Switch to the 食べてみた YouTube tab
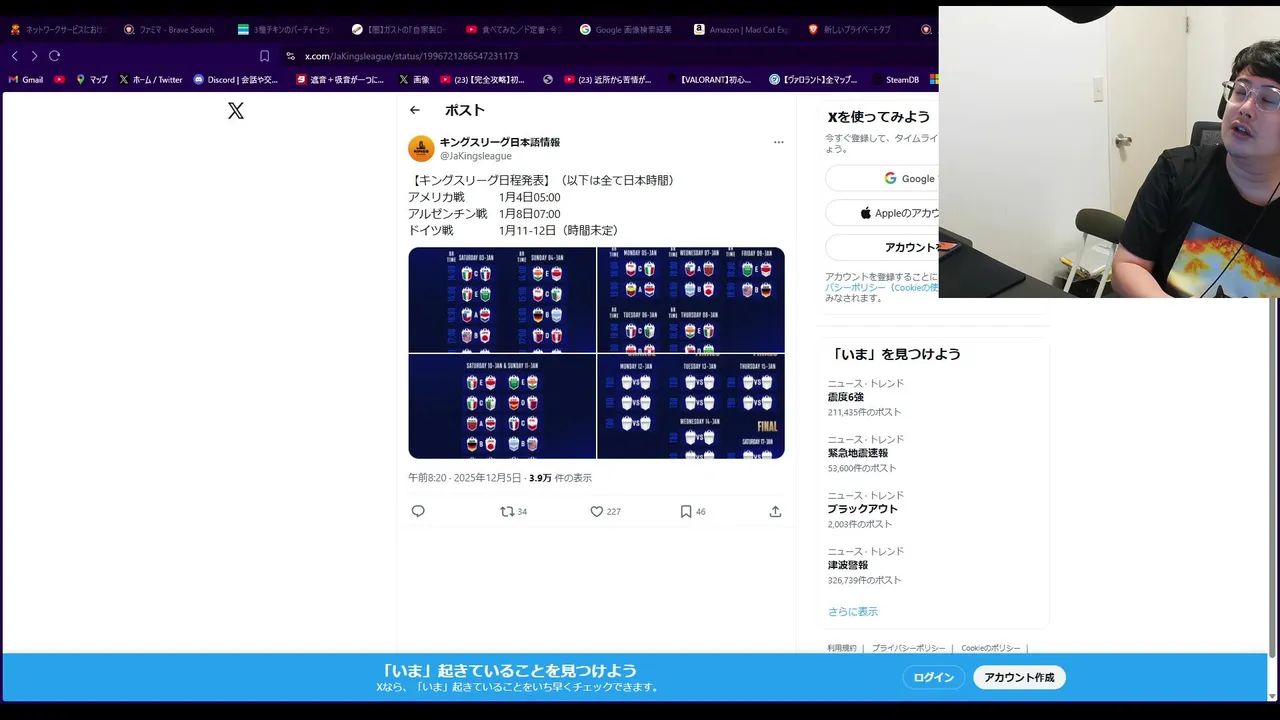Viewport: 1280px width, 720px height. tap(512, 30)
